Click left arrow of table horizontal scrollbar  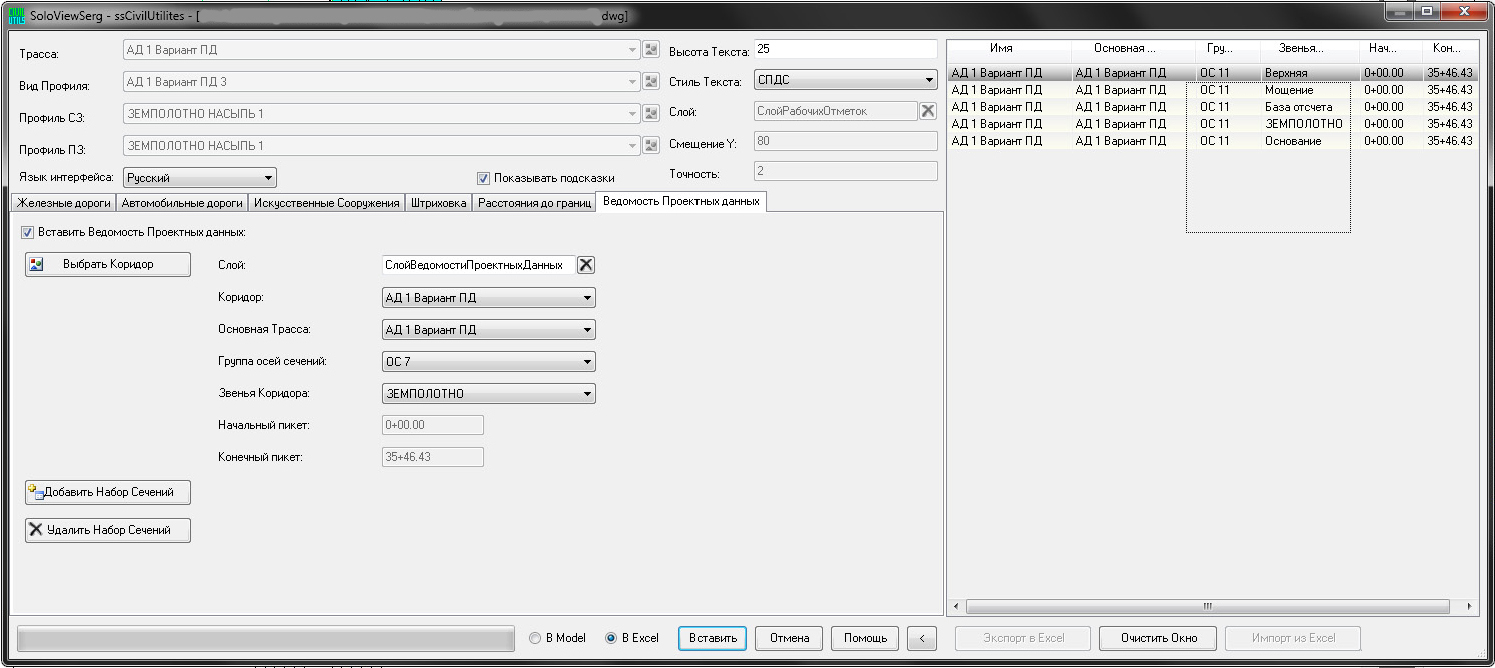(956, 607)
